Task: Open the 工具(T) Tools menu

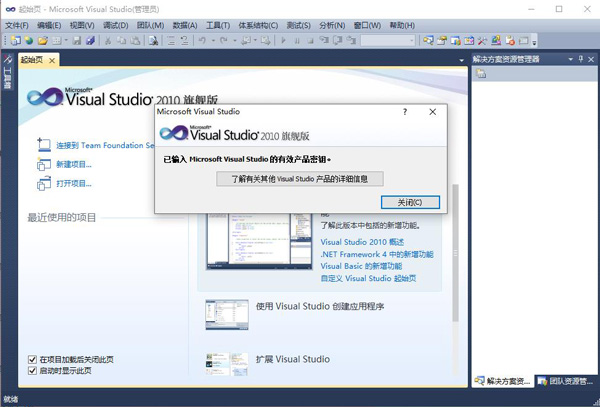Action: [218, 26]
